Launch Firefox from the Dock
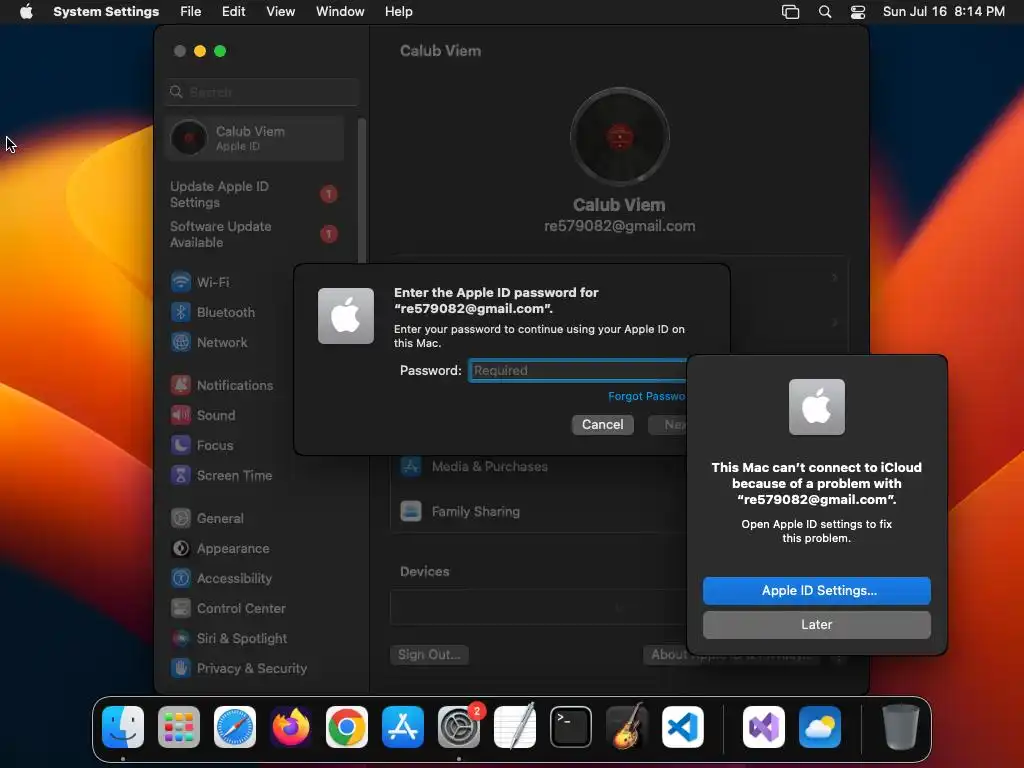Screen dimensions: 1024x768 [291, 727]
